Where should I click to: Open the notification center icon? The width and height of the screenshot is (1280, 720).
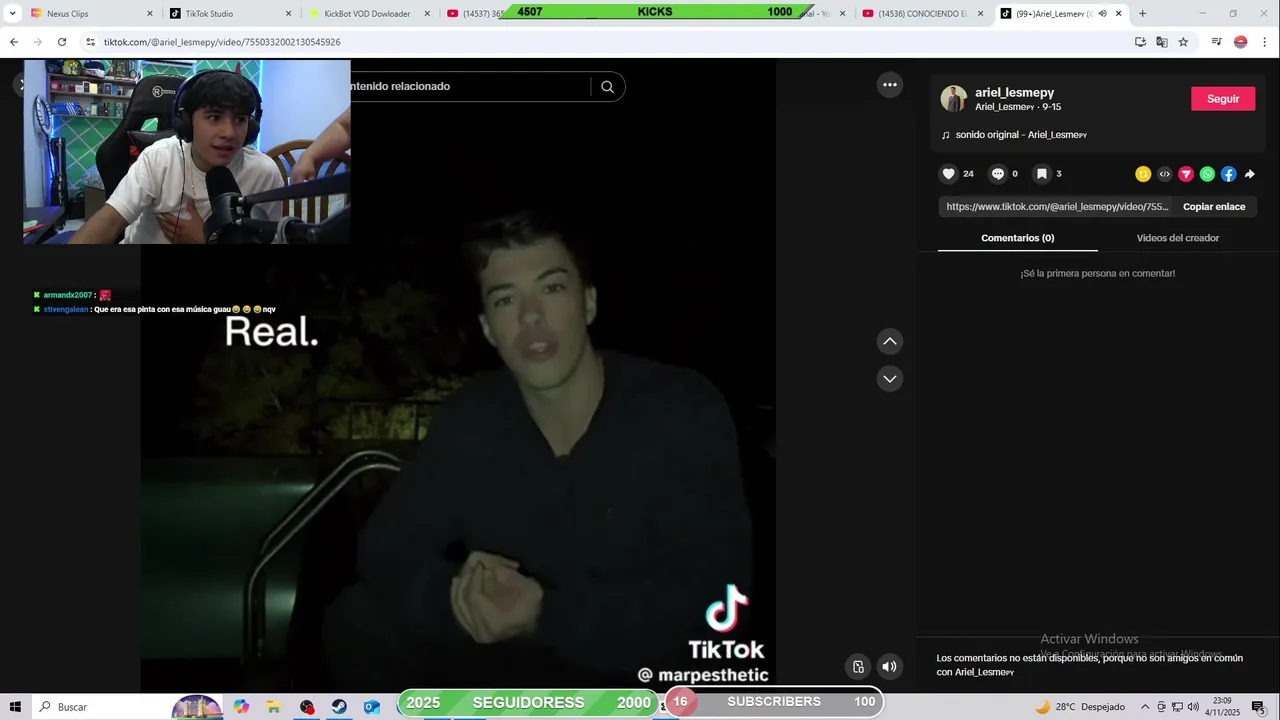coord(1258,707)
